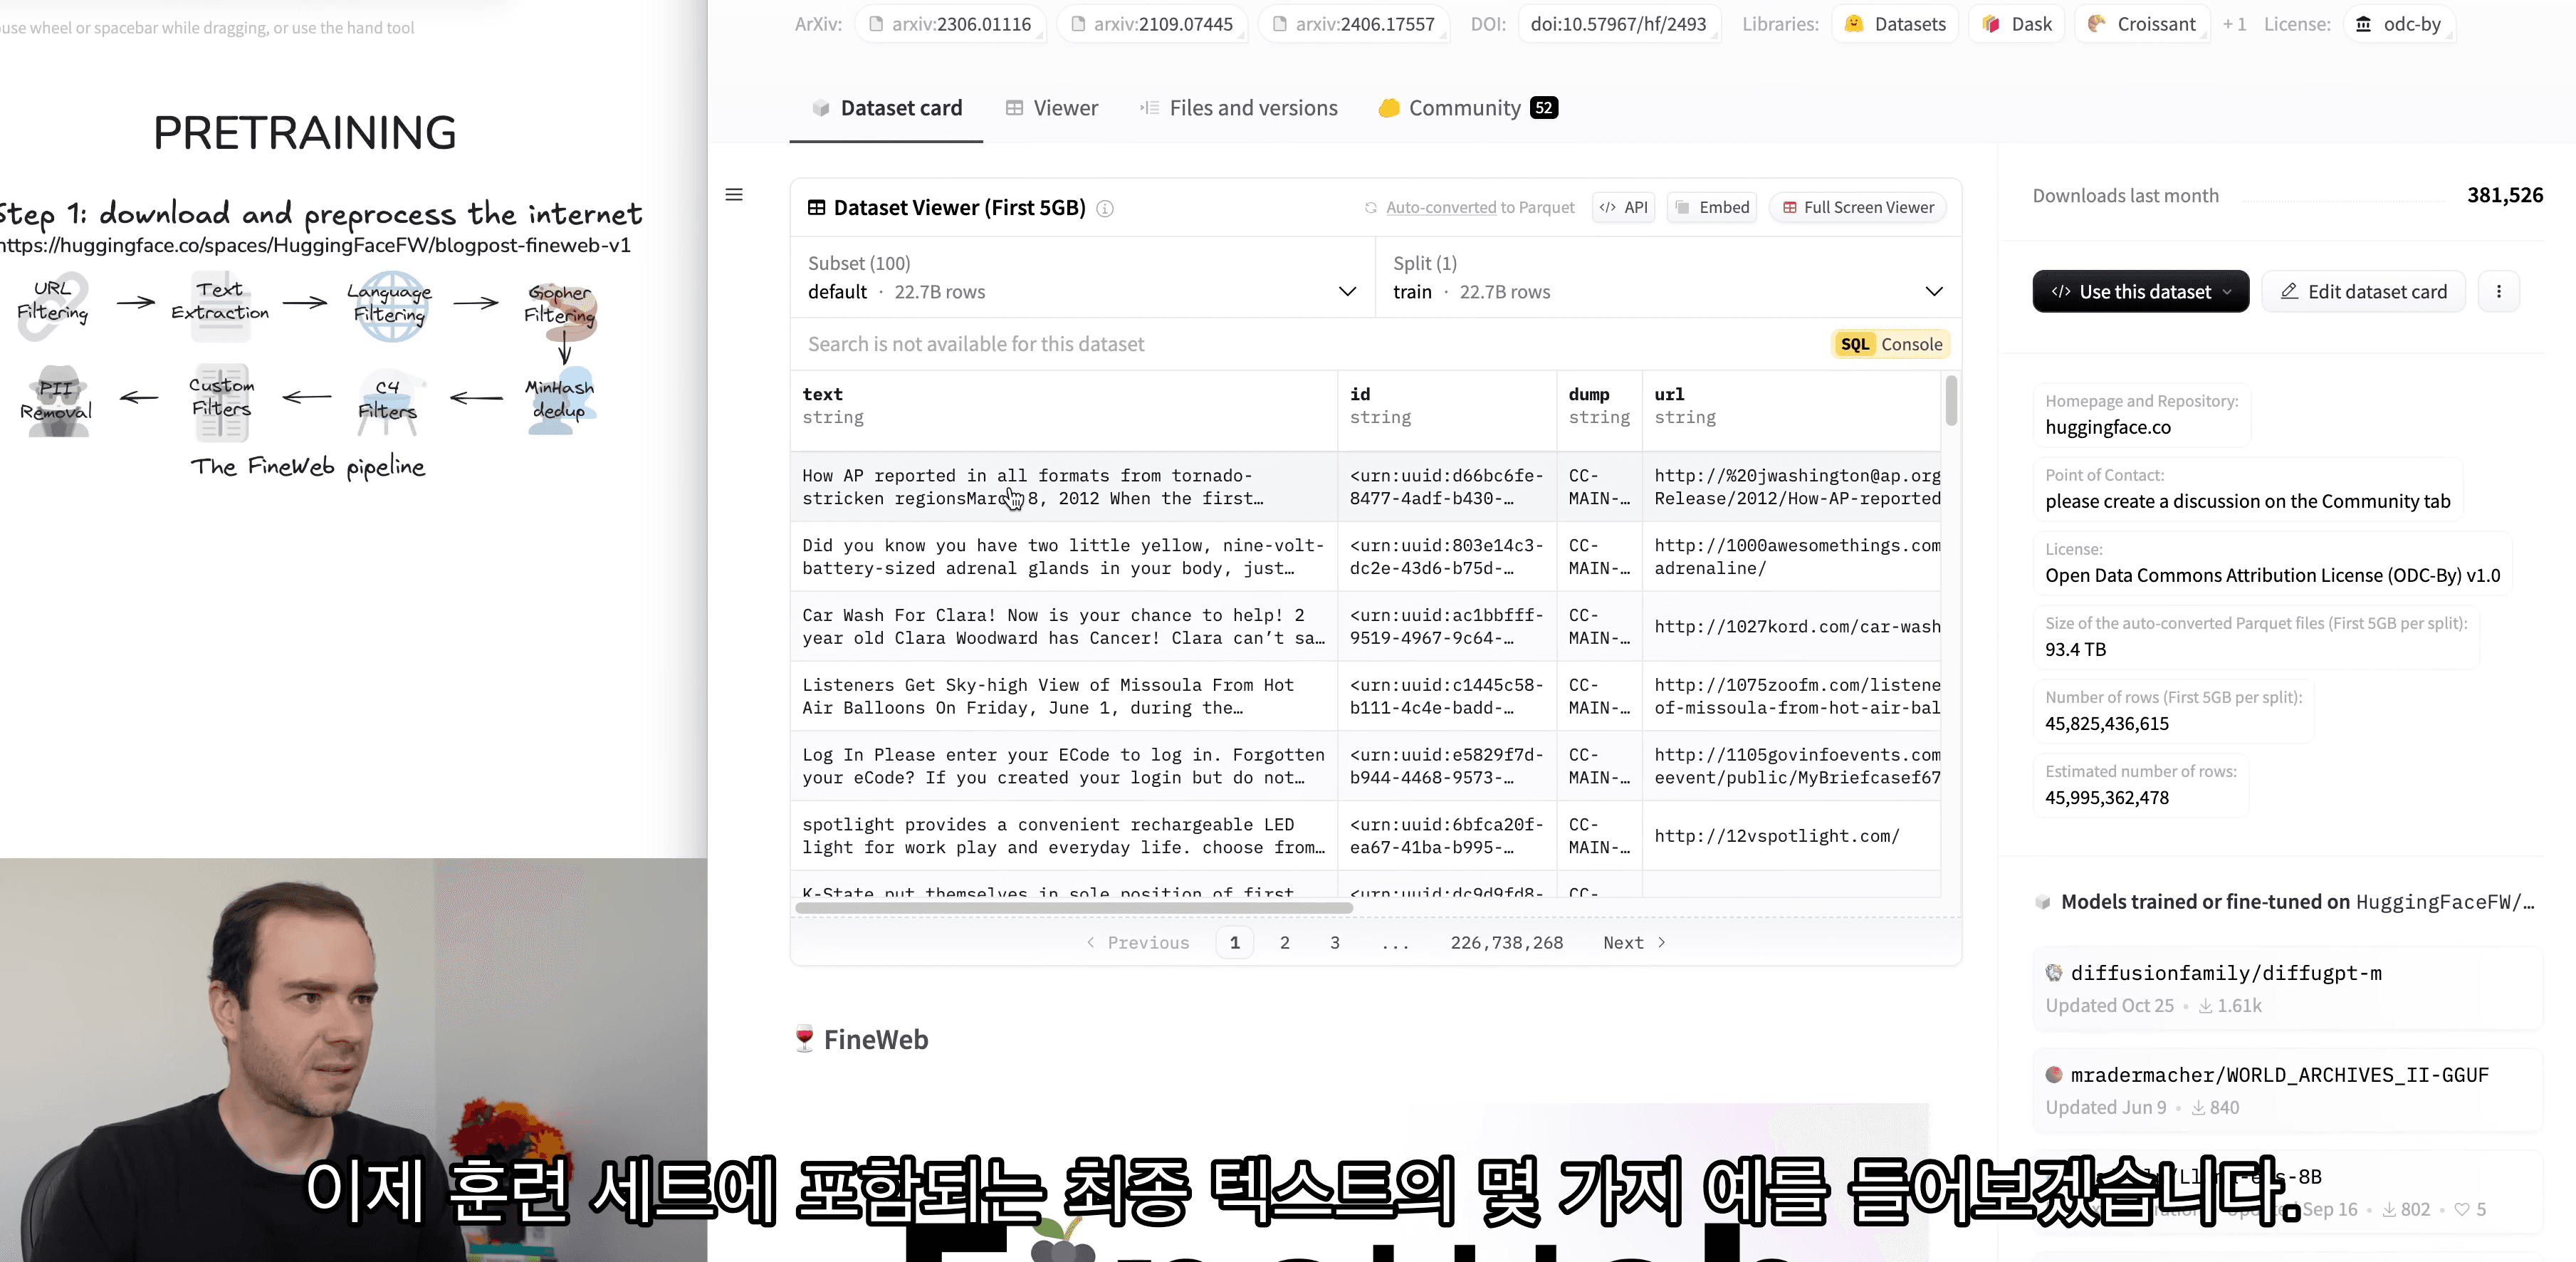Open the API button
The image size is (2576, 1262).
1624,207
